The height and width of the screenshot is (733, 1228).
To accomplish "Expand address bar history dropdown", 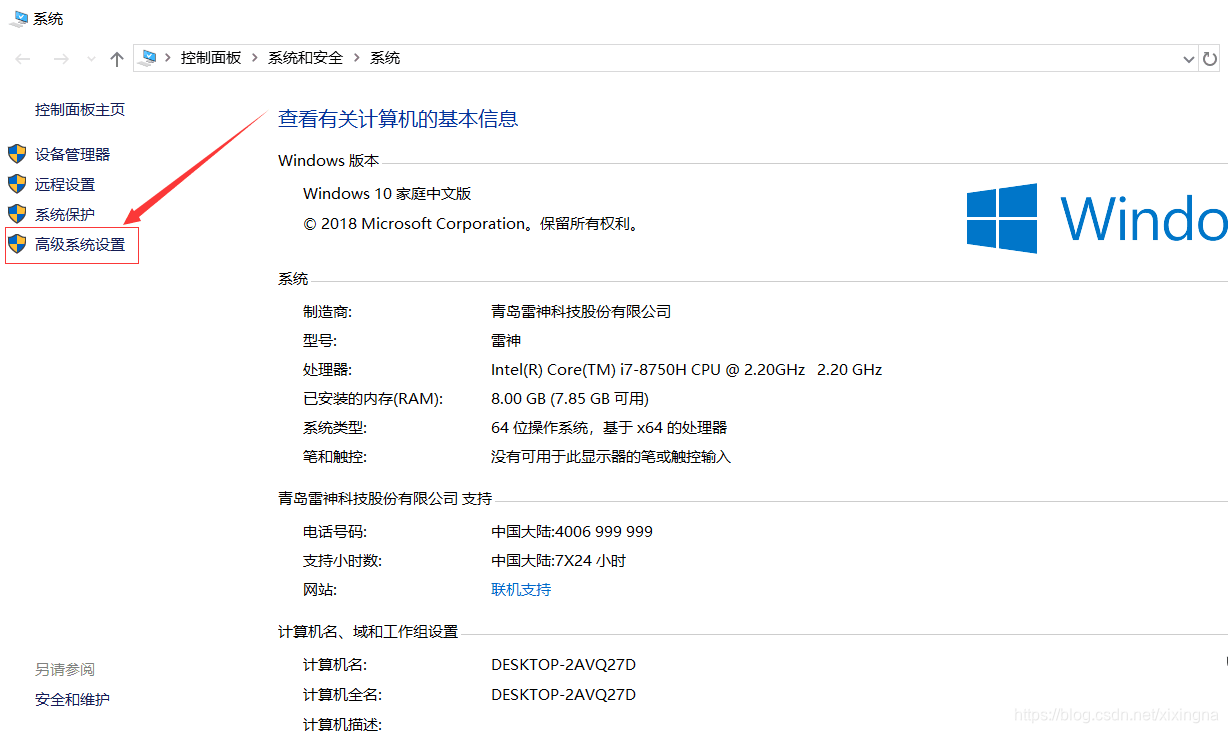I will coord(1189,59).
